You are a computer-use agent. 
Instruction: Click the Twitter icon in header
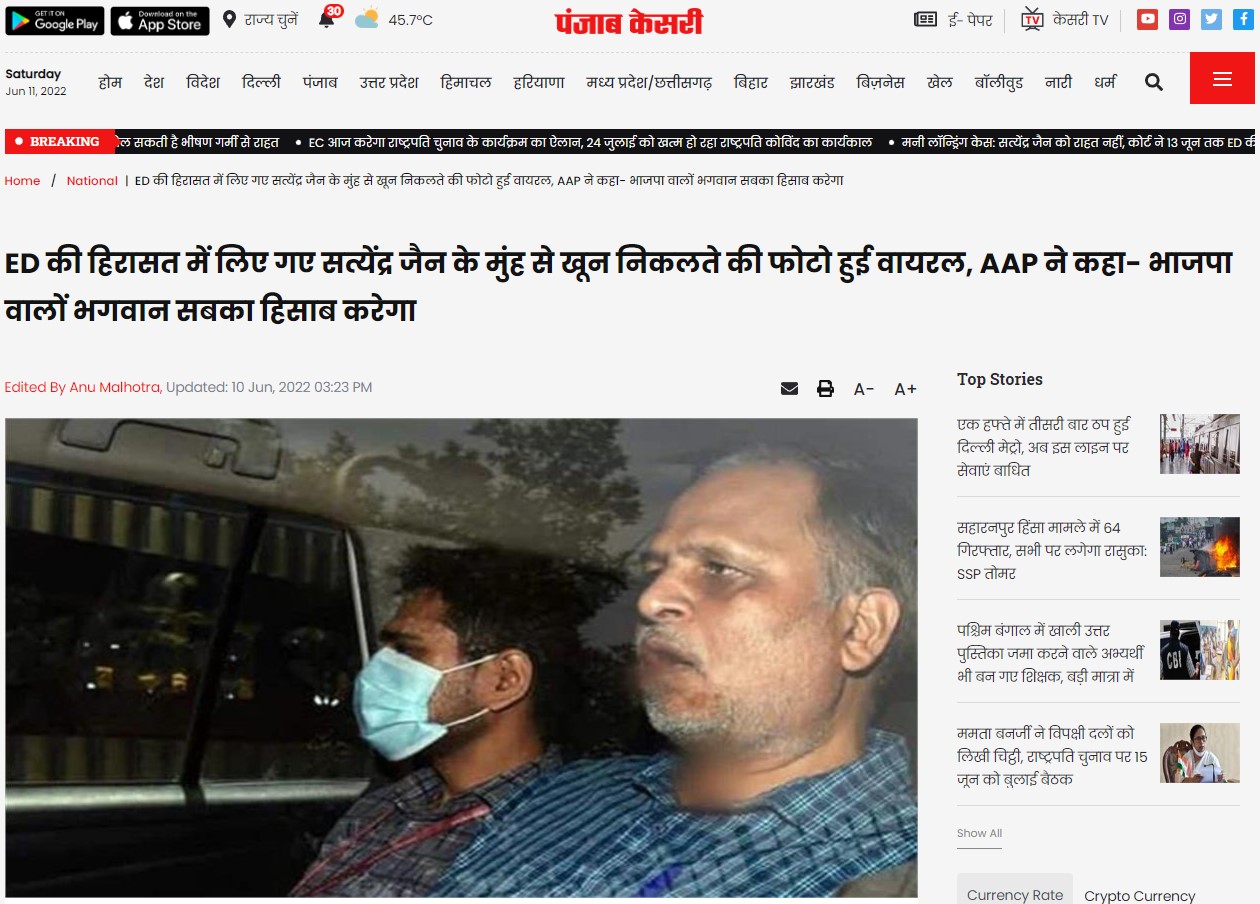point(1211,19)
